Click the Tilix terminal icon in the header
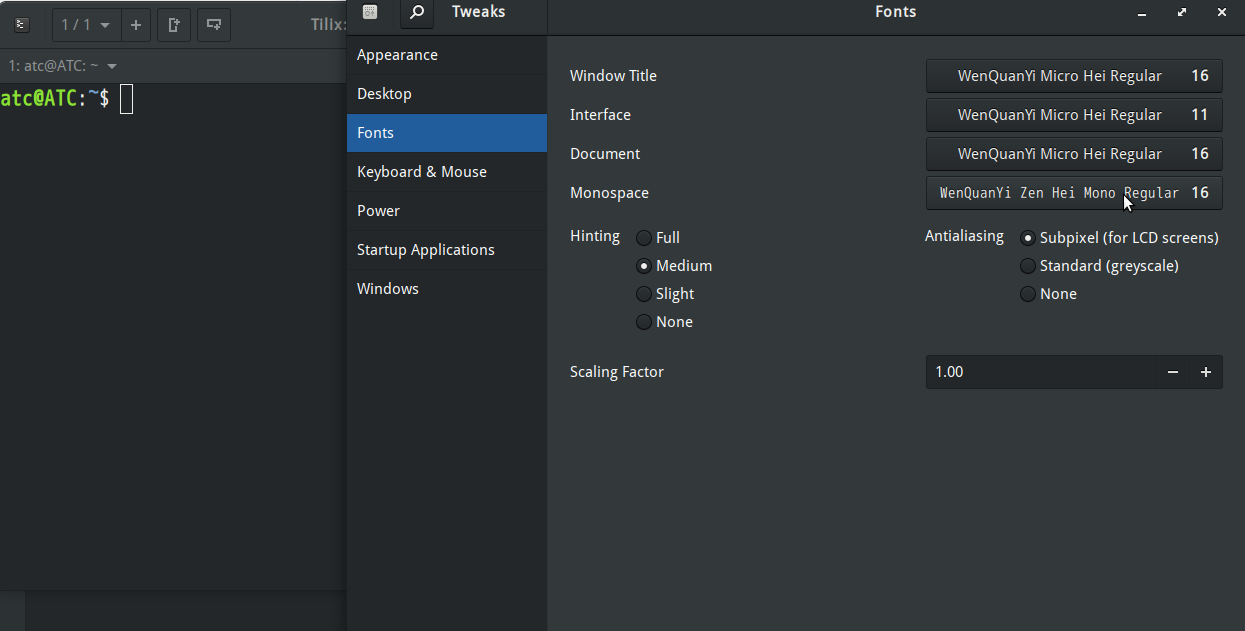This screenshot has width=1245, height=631. click(23, 25)
